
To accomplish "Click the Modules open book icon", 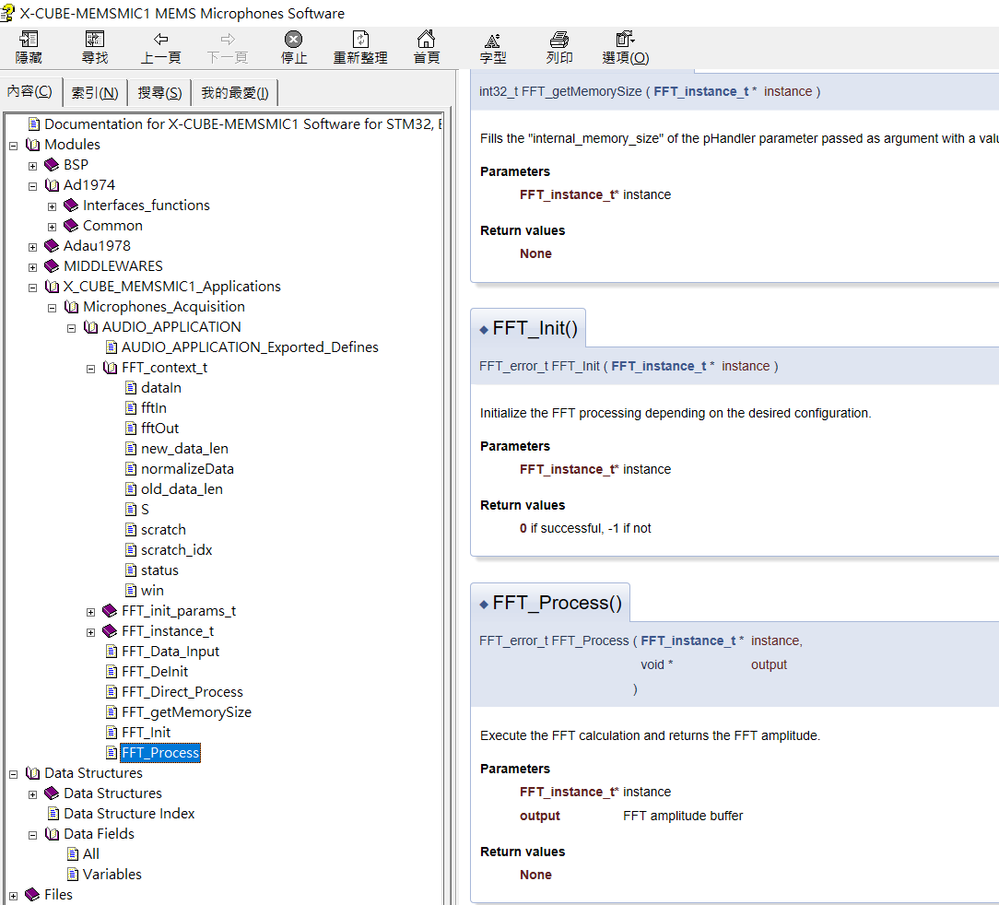I will point(32,145).
